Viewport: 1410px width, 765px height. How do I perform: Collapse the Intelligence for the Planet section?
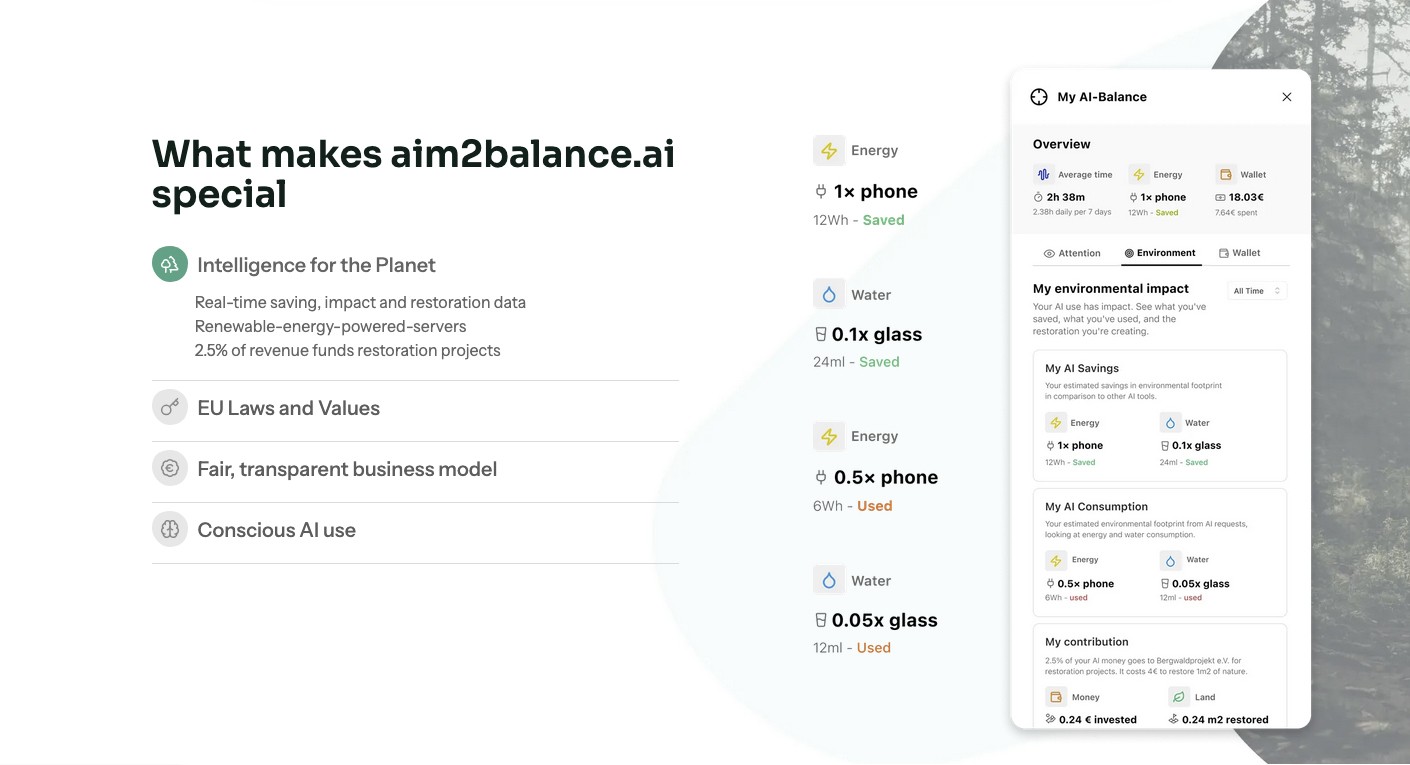click(415, 265)
